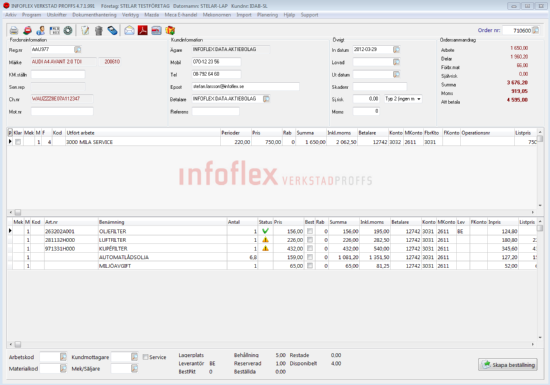The width and height of the screenshot is (550, 385).
Task: Click lookup icon next to Betalare field
Action: [266, 99]
